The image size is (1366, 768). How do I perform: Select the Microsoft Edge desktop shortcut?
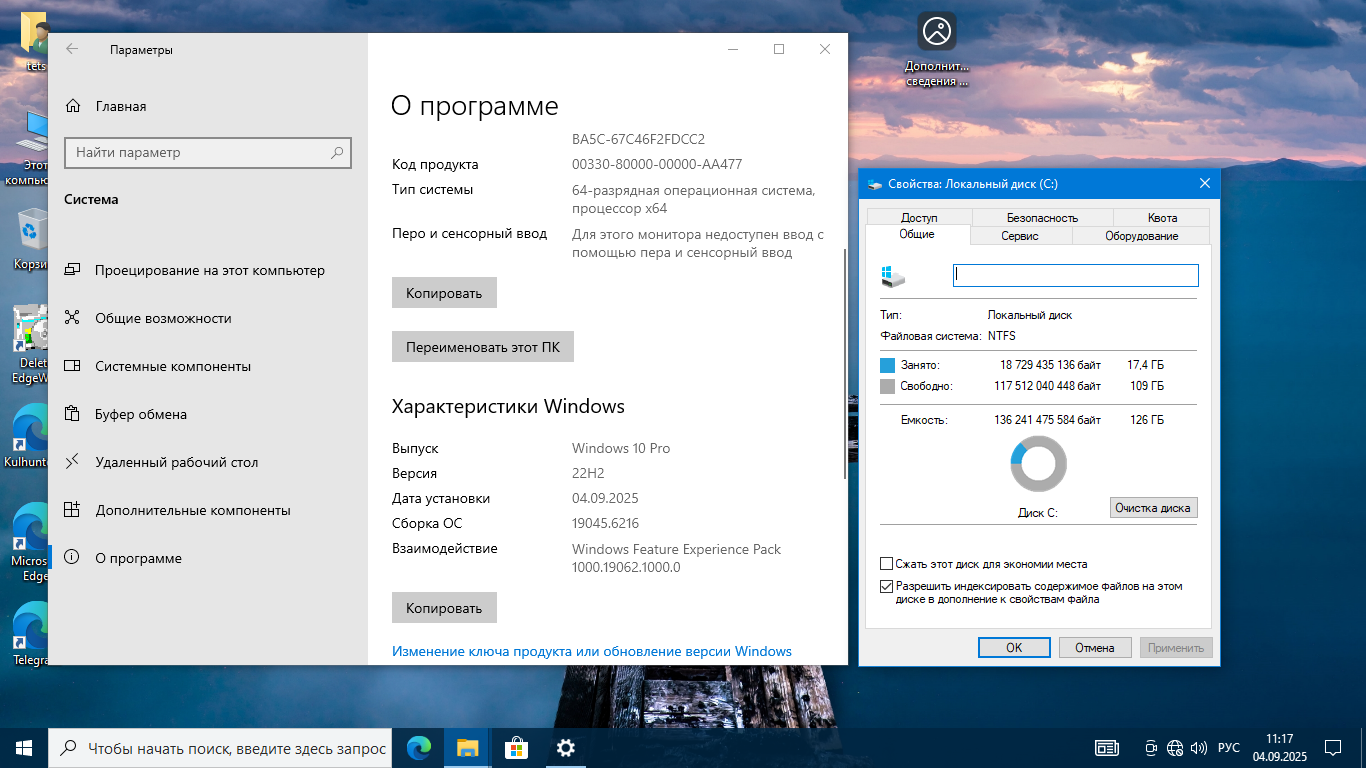[30, 543]
